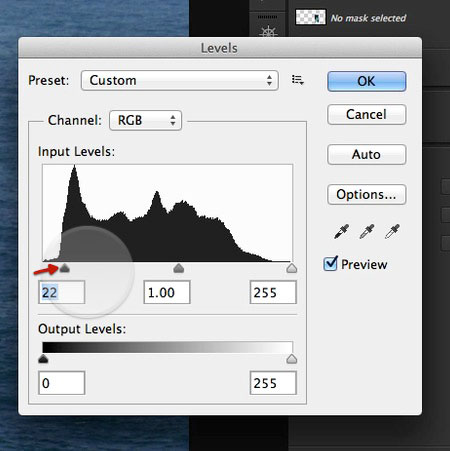Click the output white slider handle
Screen dimensions: 450x451
click(x=292, y=359)
